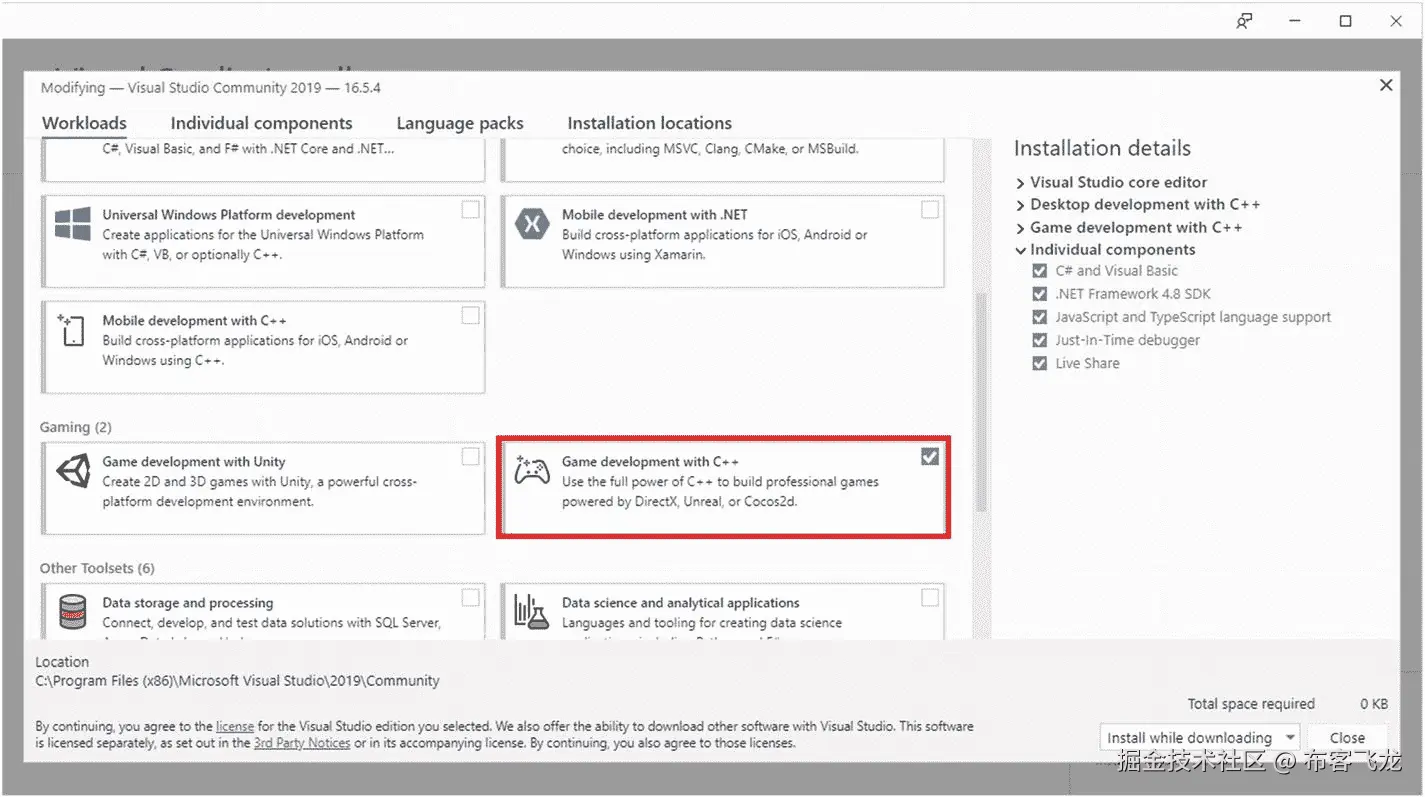This screenshot has width=1425, height=797.
Task: Check Mobile development with .NET workload
Action: point(930,210)
